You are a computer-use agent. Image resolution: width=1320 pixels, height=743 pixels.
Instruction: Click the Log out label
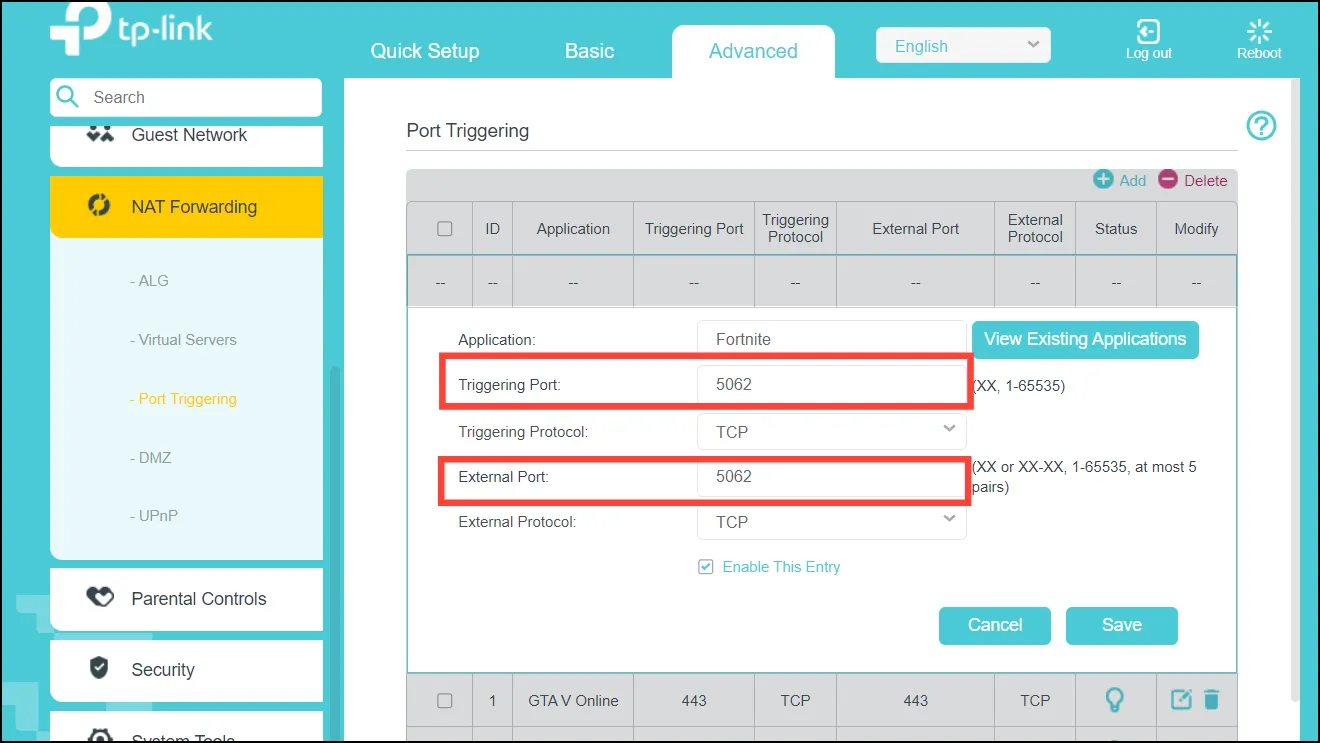click(x=1148, y=53)
